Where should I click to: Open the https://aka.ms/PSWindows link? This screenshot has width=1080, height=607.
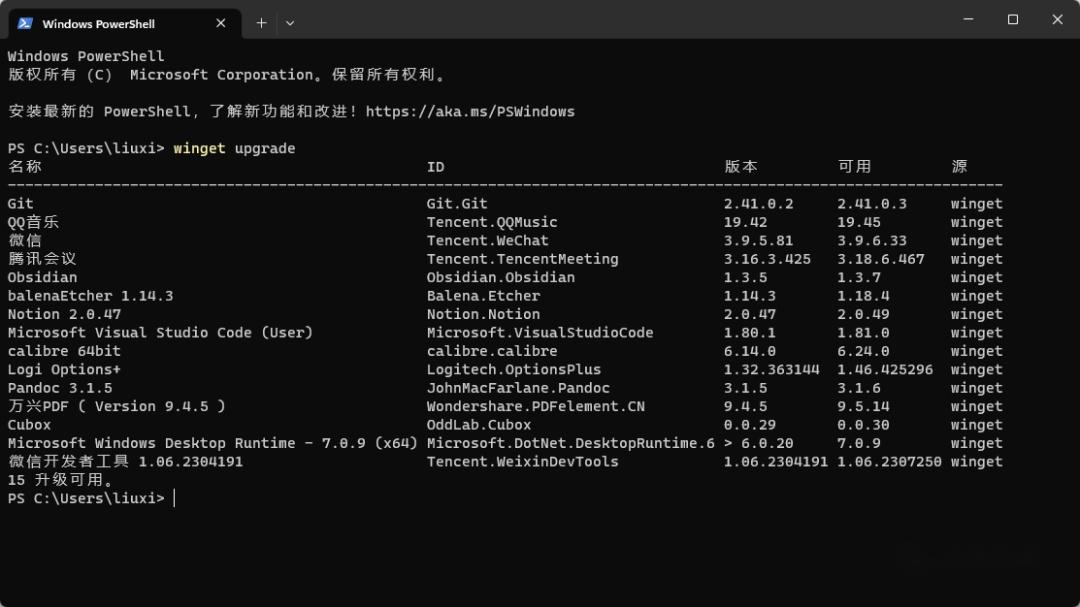pyautogui.click(x=470, y=112)
